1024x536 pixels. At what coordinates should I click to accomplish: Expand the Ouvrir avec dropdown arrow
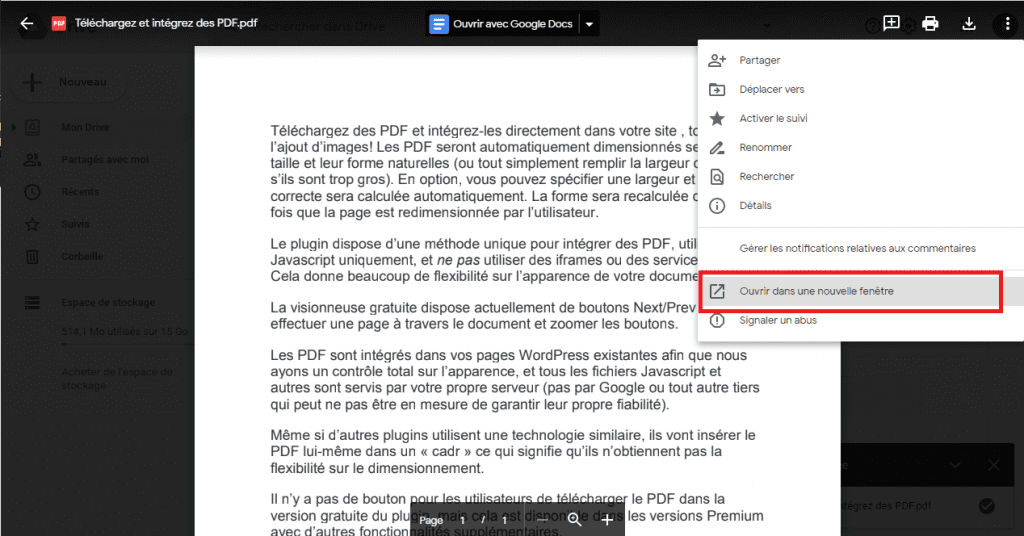coord(589,24)
